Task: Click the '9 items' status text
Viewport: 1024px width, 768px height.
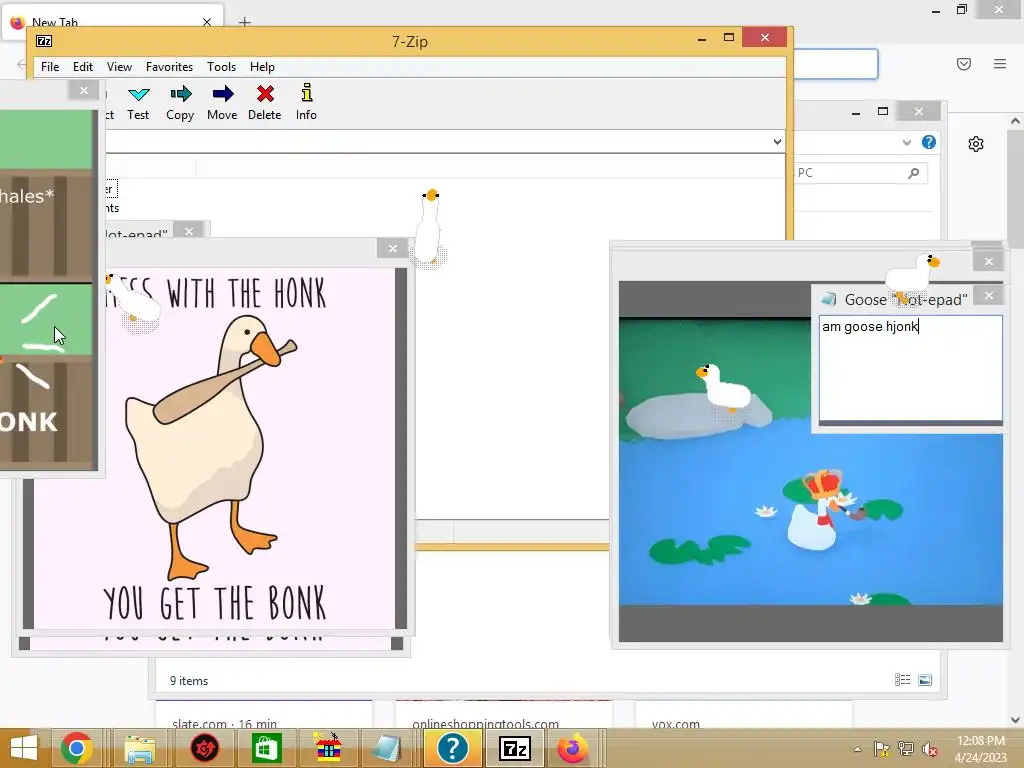Action: pyautogui.click(x=189, y=680)
